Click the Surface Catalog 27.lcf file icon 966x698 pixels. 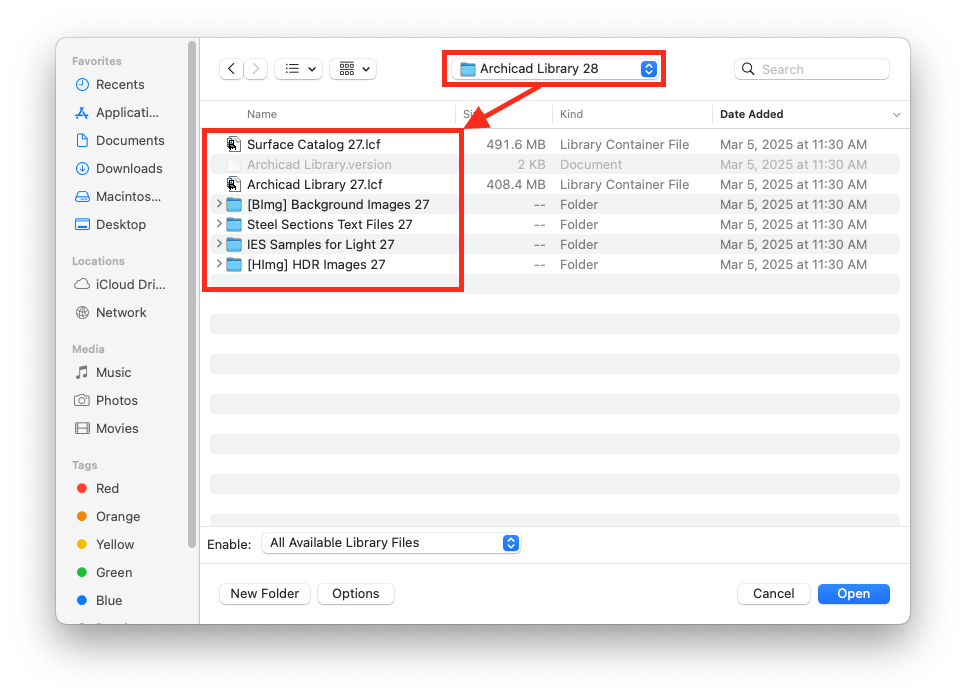233,144
